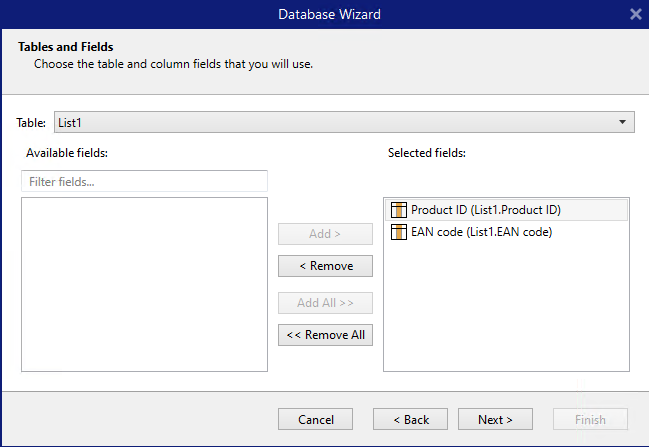Close the Database Wizard dialog

(635, 14)
